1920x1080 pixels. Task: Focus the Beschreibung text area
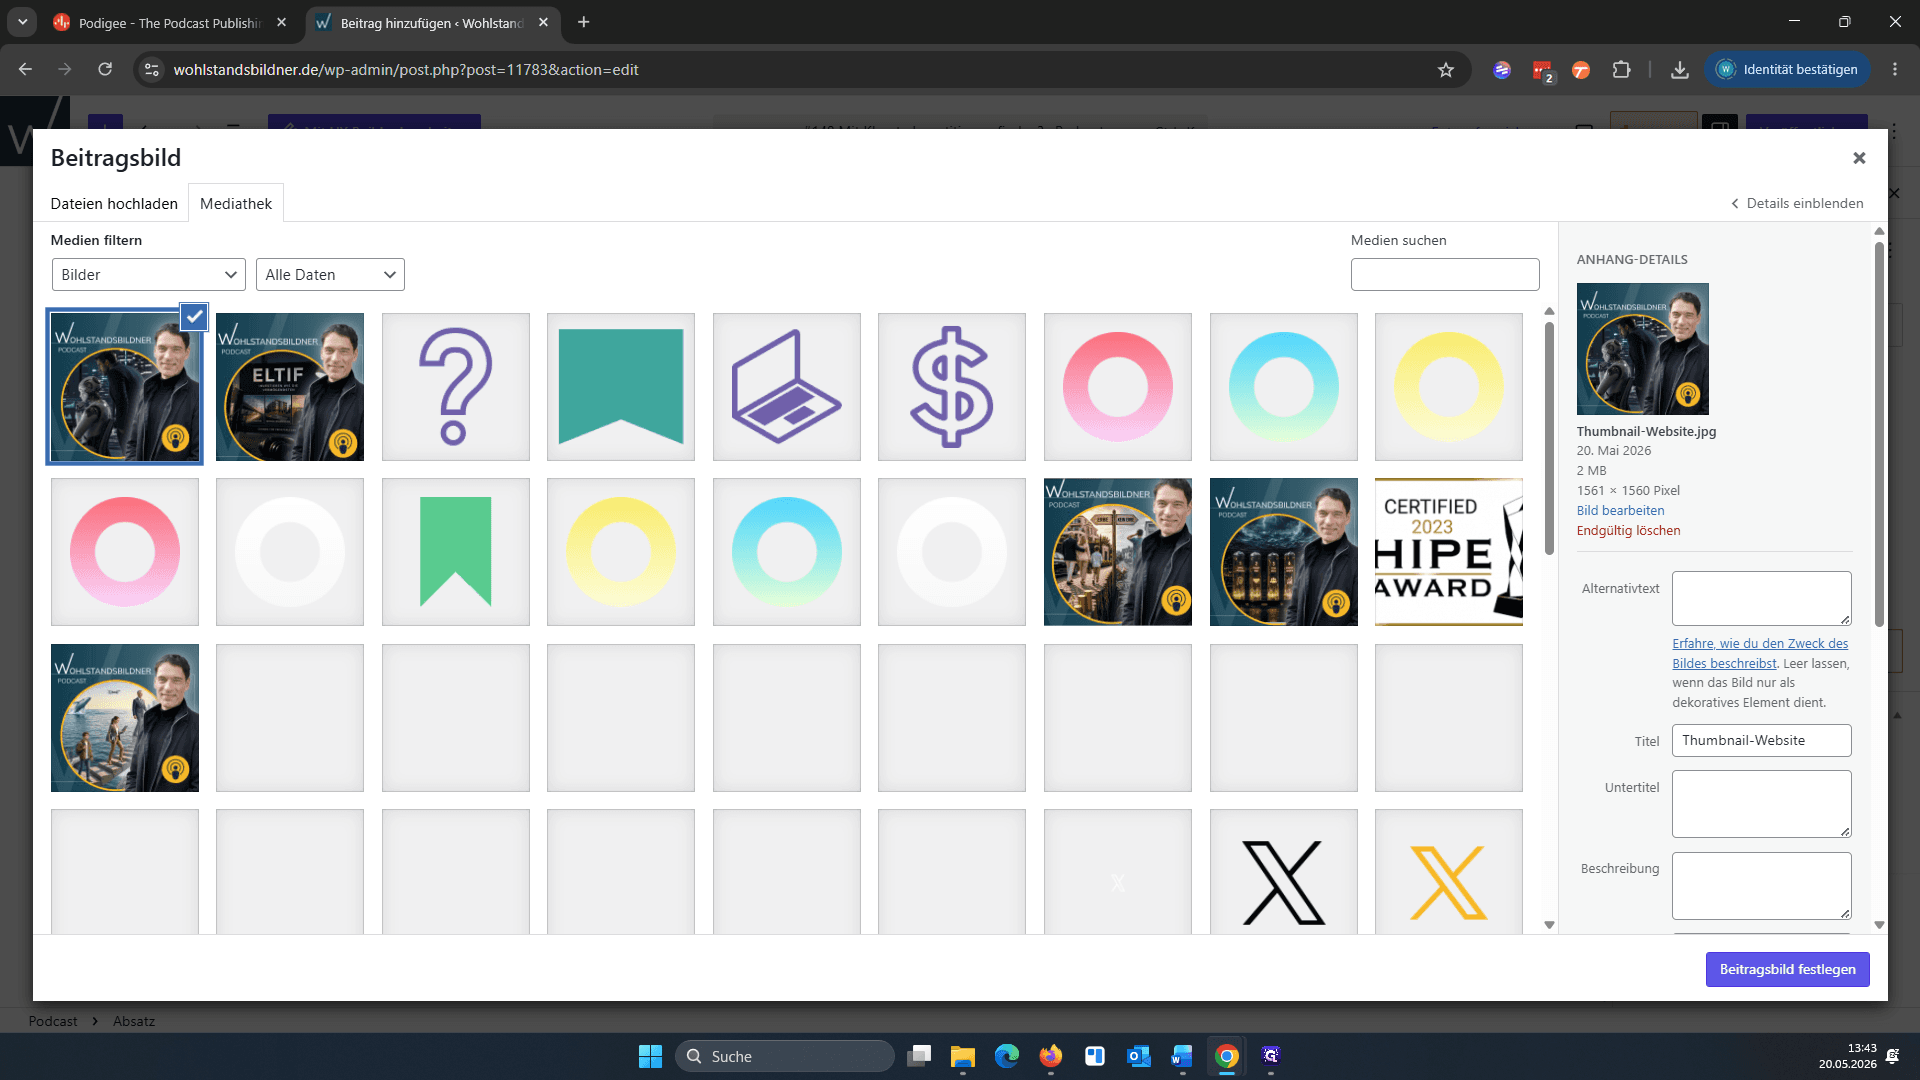click(x=1761, y=886)
